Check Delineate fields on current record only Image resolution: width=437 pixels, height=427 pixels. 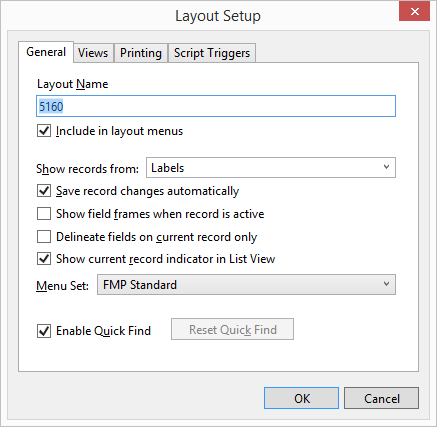(x=44, y=237)
